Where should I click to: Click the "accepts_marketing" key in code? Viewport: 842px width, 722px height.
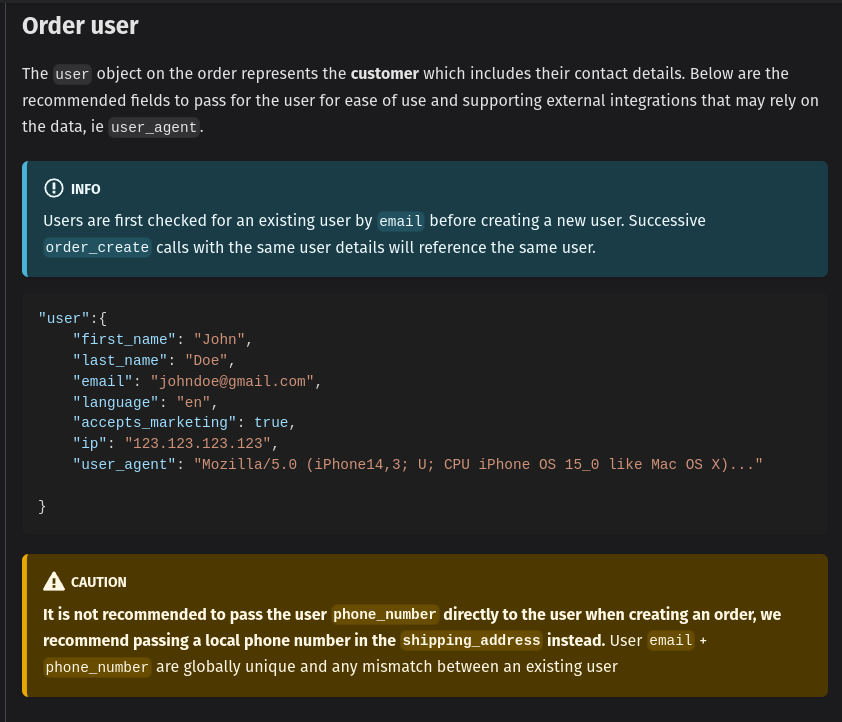click(154, 423)
